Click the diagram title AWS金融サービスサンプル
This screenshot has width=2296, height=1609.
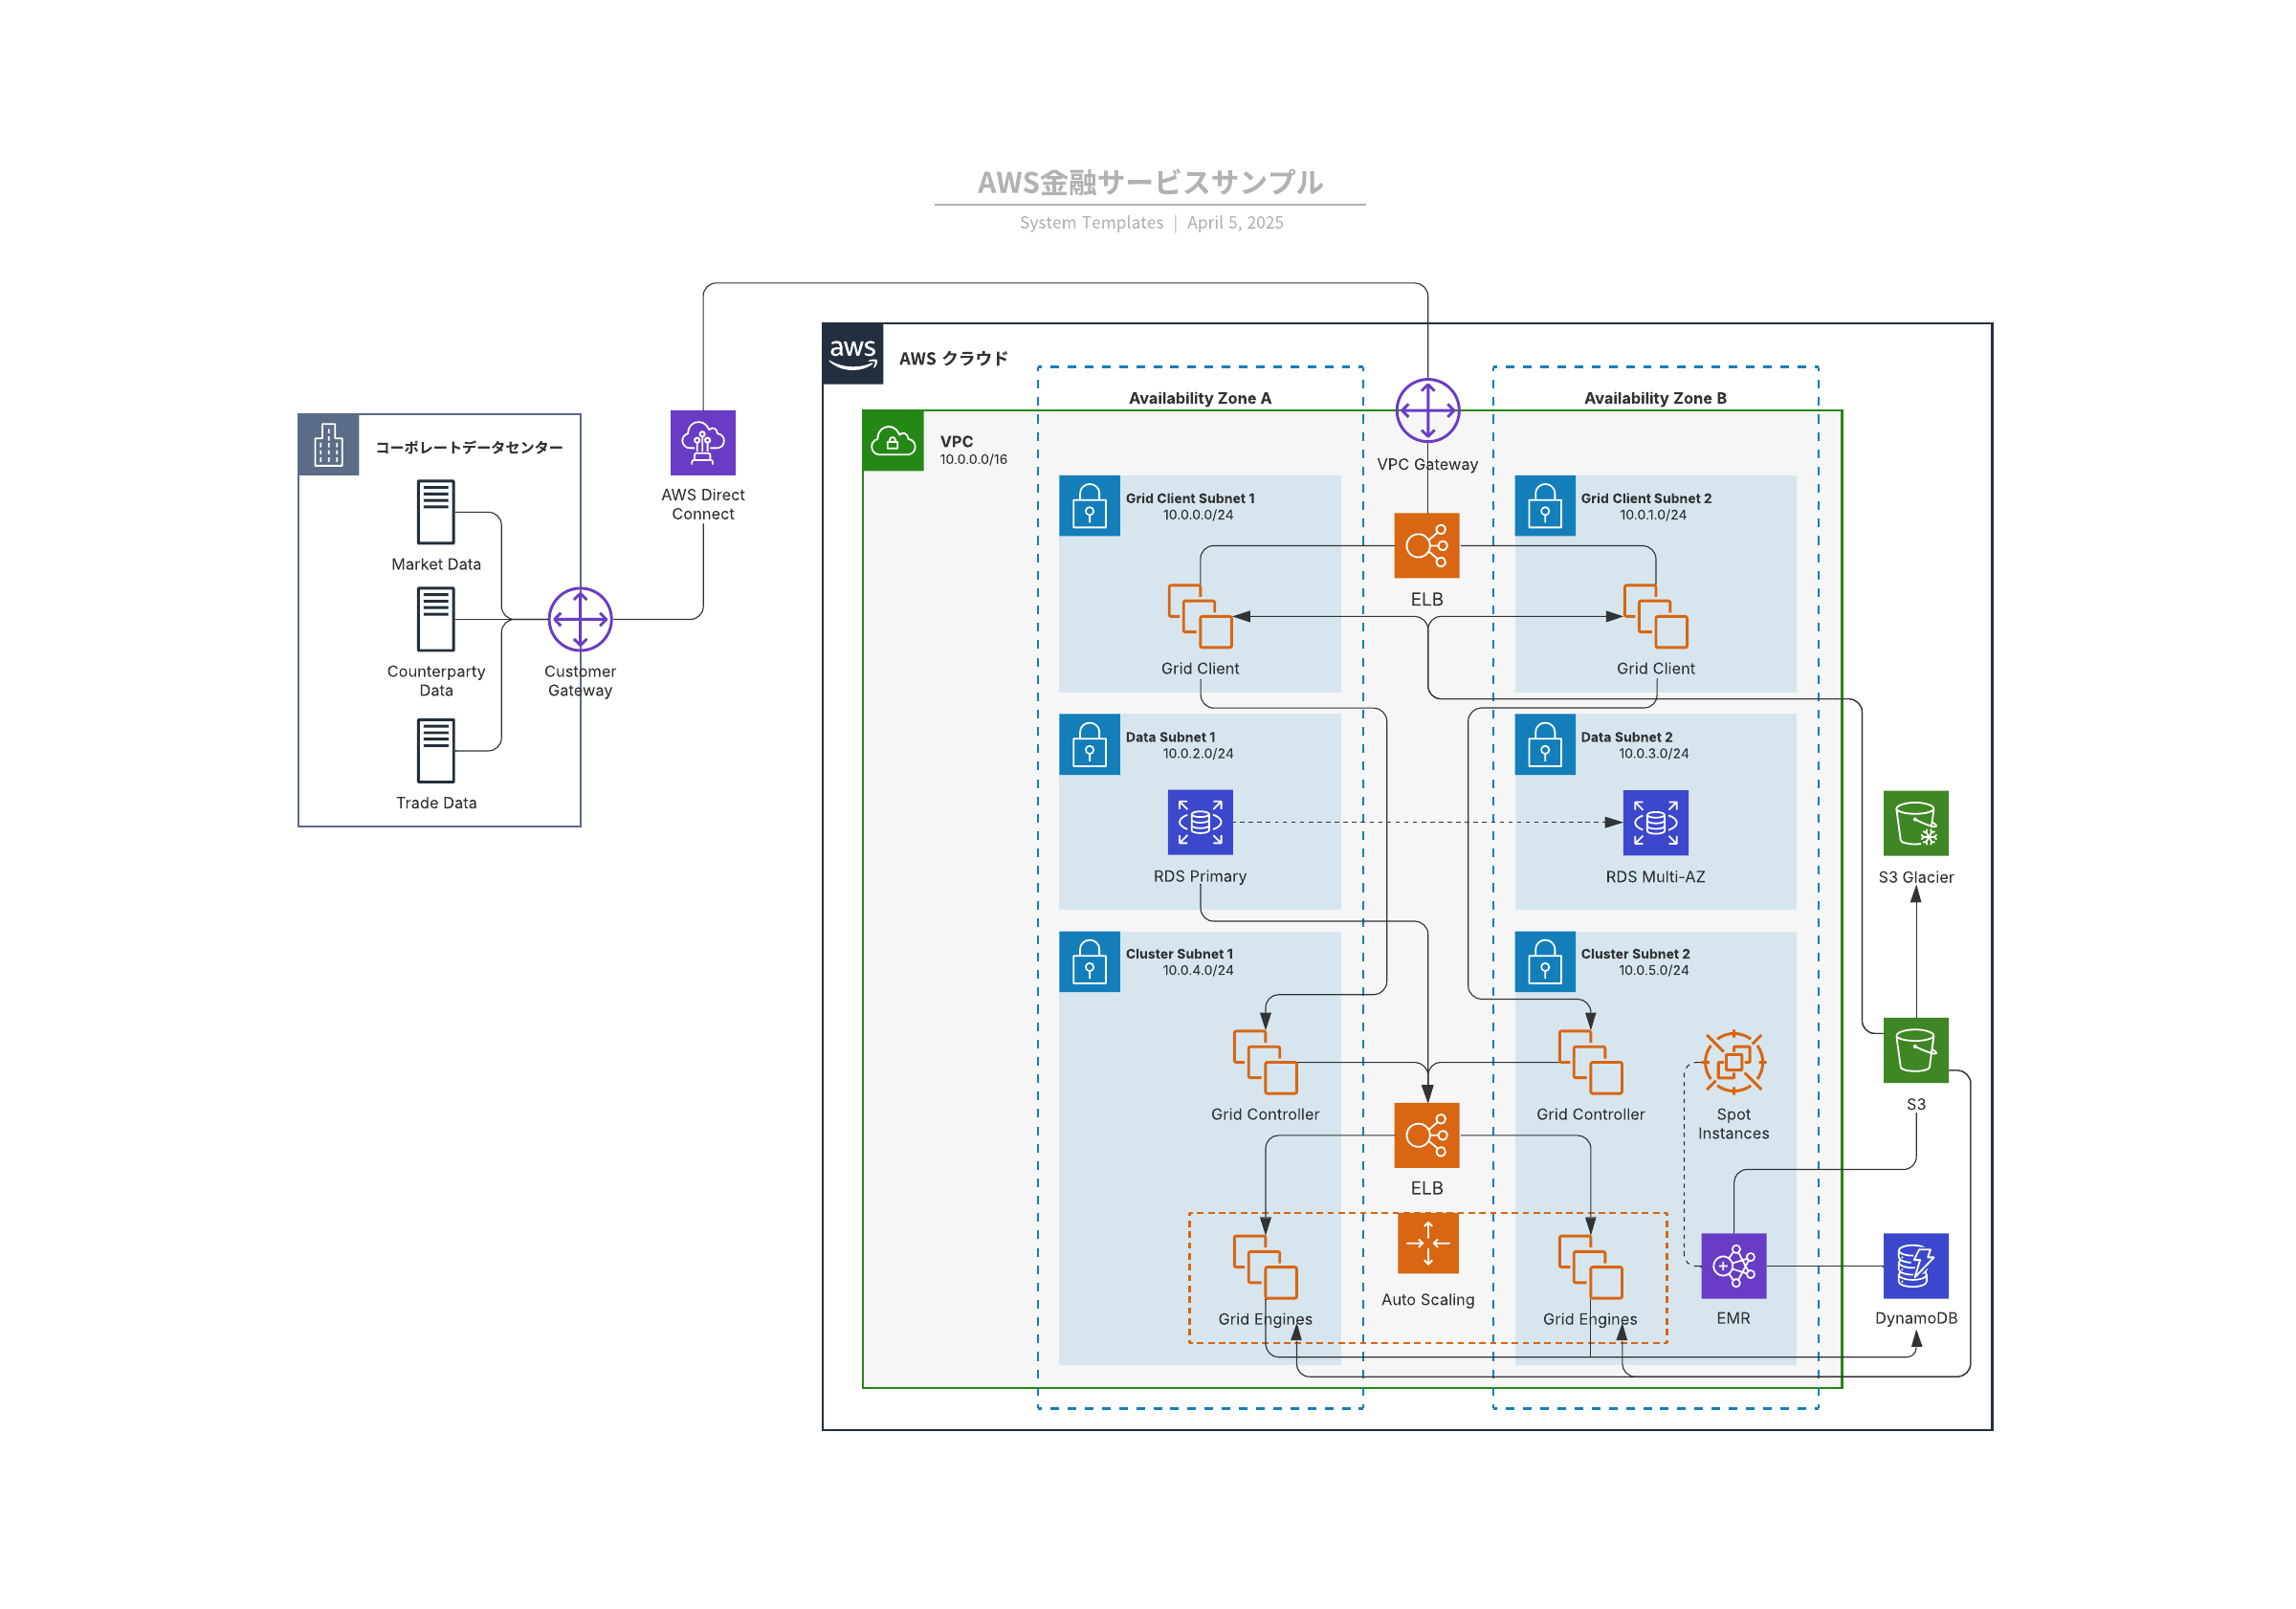click(x=1150, y=182)
